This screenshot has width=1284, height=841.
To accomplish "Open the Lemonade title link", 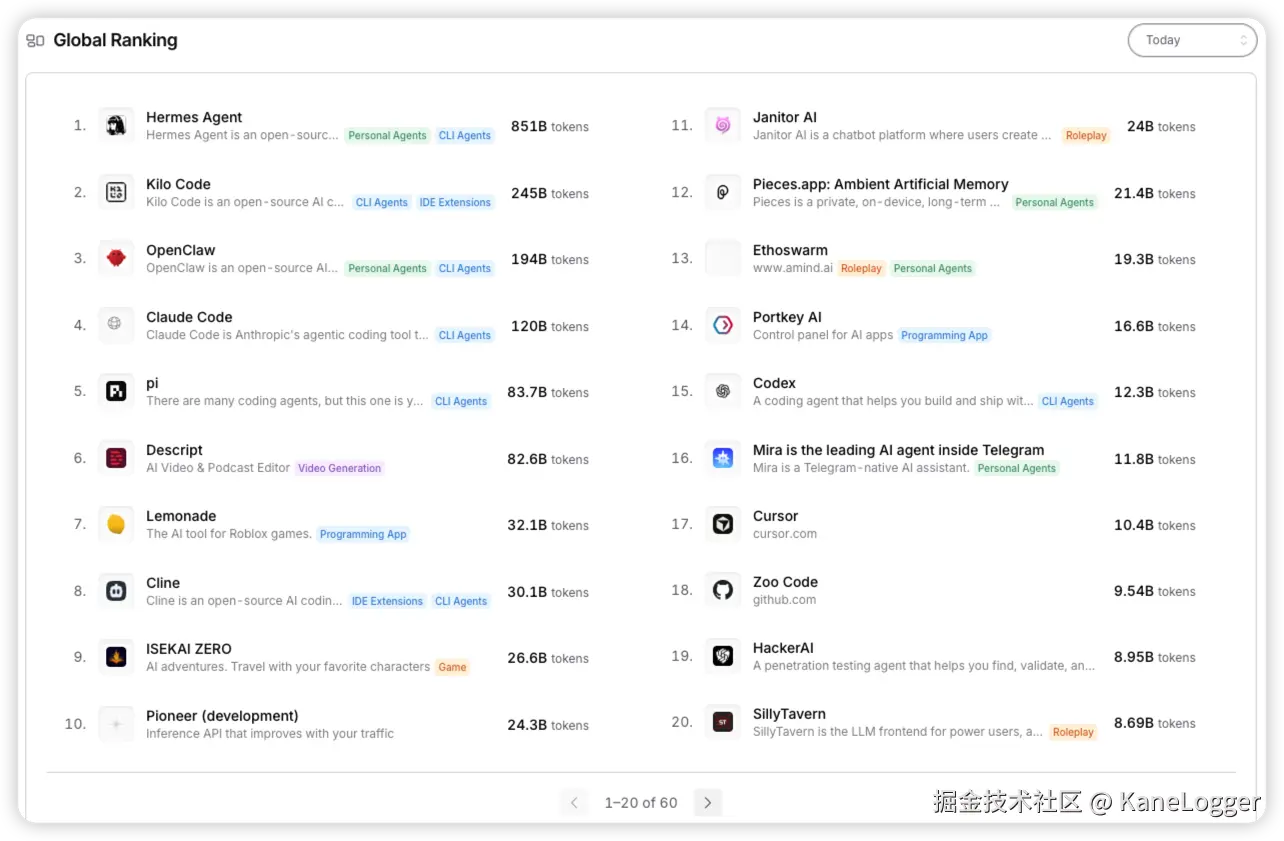I will [x=181, y=516].
